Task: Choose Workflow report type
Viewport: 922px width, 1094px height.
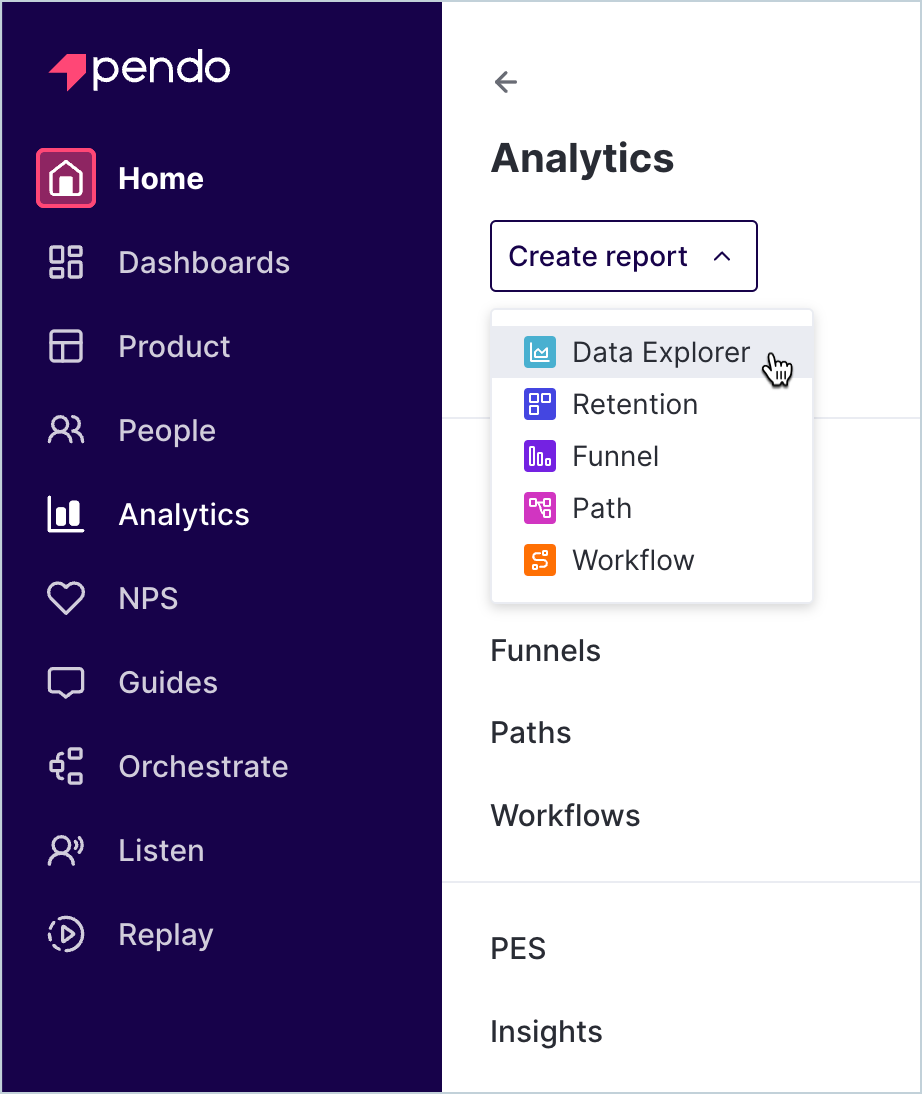Action: click(x=652, y=560)
